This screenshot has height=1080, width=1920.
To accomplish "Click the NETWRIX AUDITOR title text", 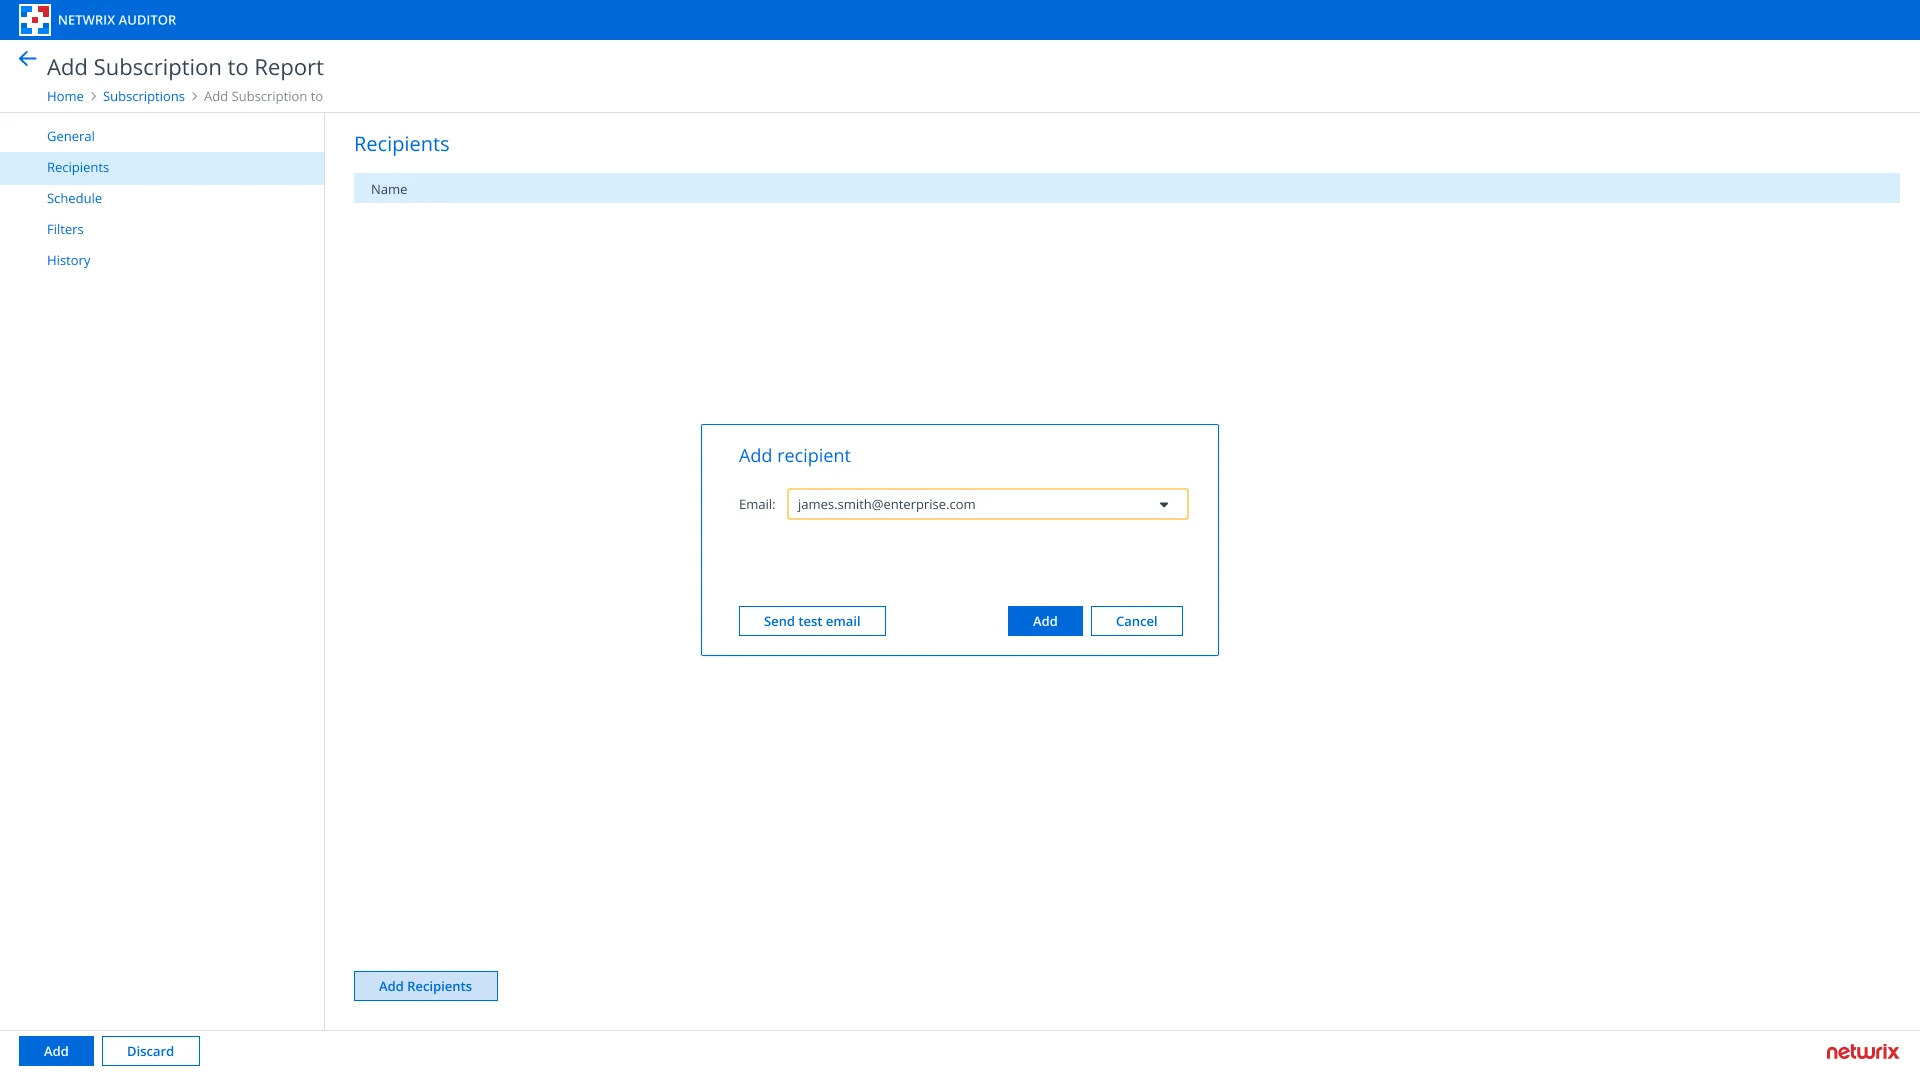I will pyautogui.click(x=117, y=20).
